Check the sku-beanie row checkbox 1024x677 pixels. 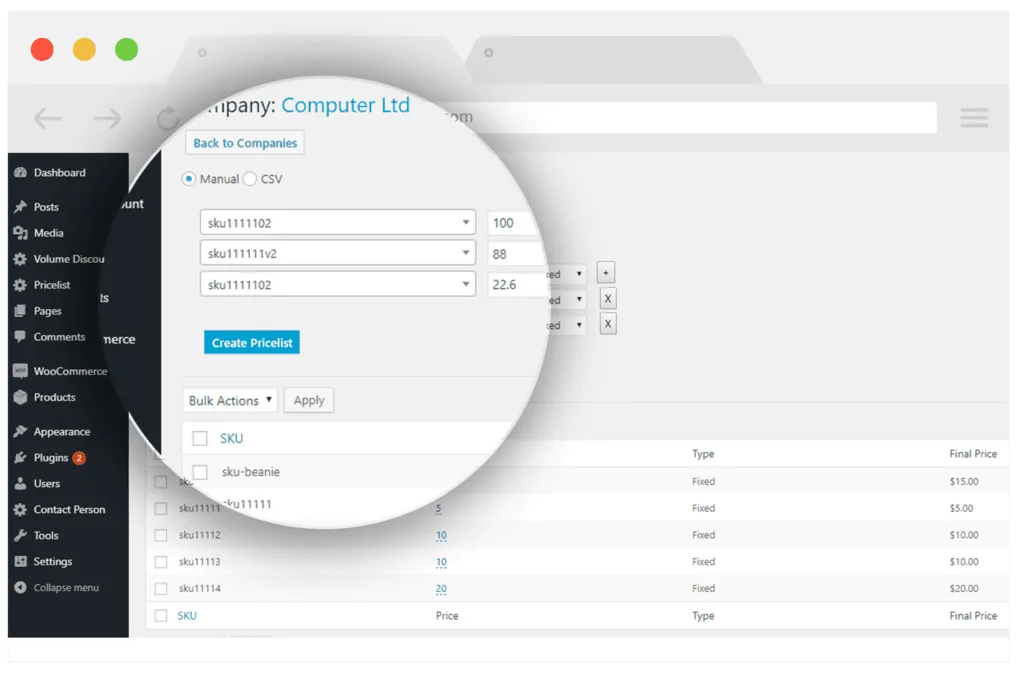200,471
